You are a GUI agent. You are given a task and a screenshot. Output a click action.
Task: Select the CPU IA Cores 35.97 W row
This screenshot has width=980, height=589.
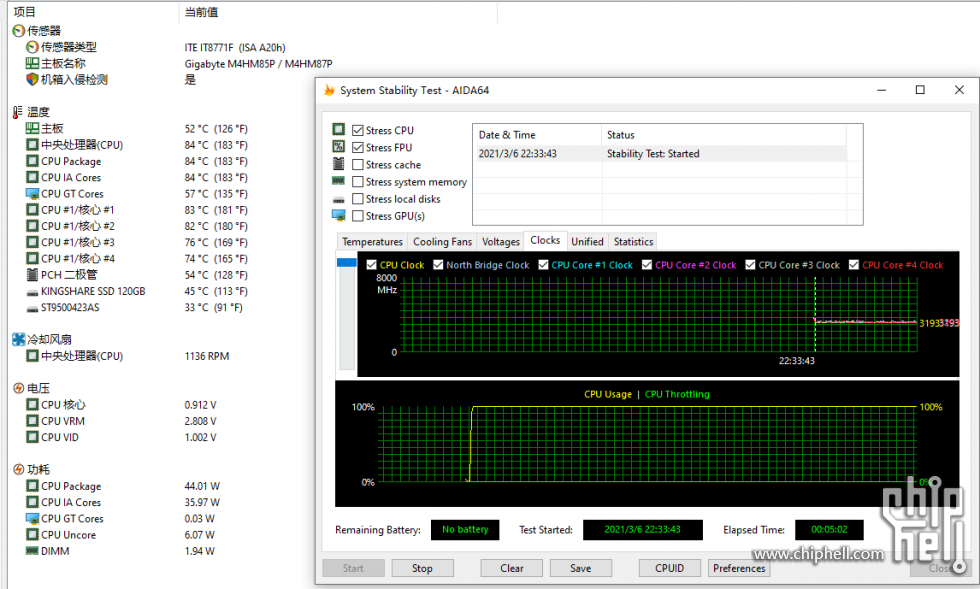click(x=124, y=502)
